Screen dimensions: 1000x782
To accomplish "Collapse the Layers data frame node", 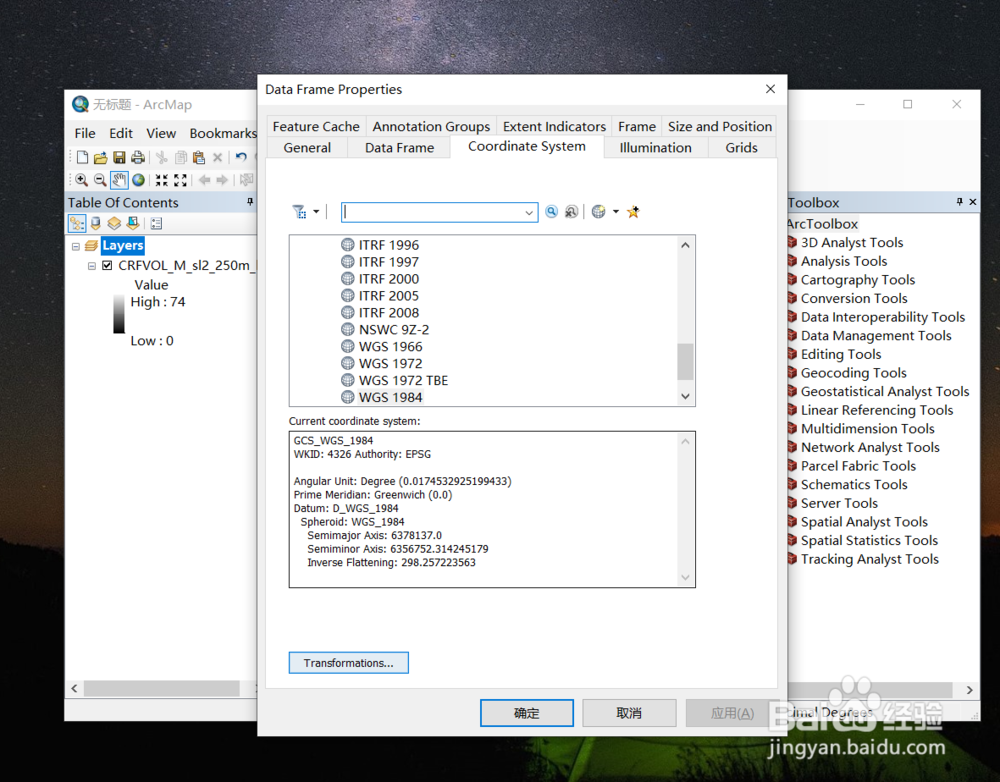I will (x=76, y=246).
